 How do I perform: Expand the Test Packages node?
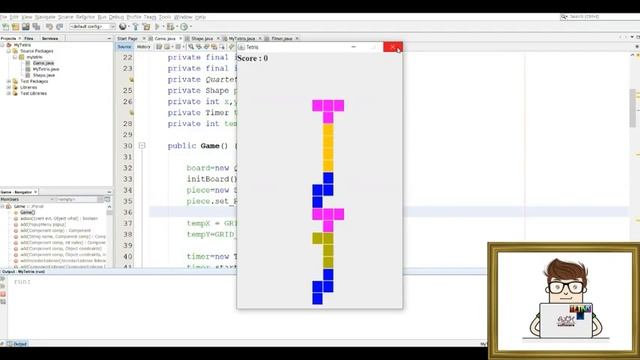(9, 81)
